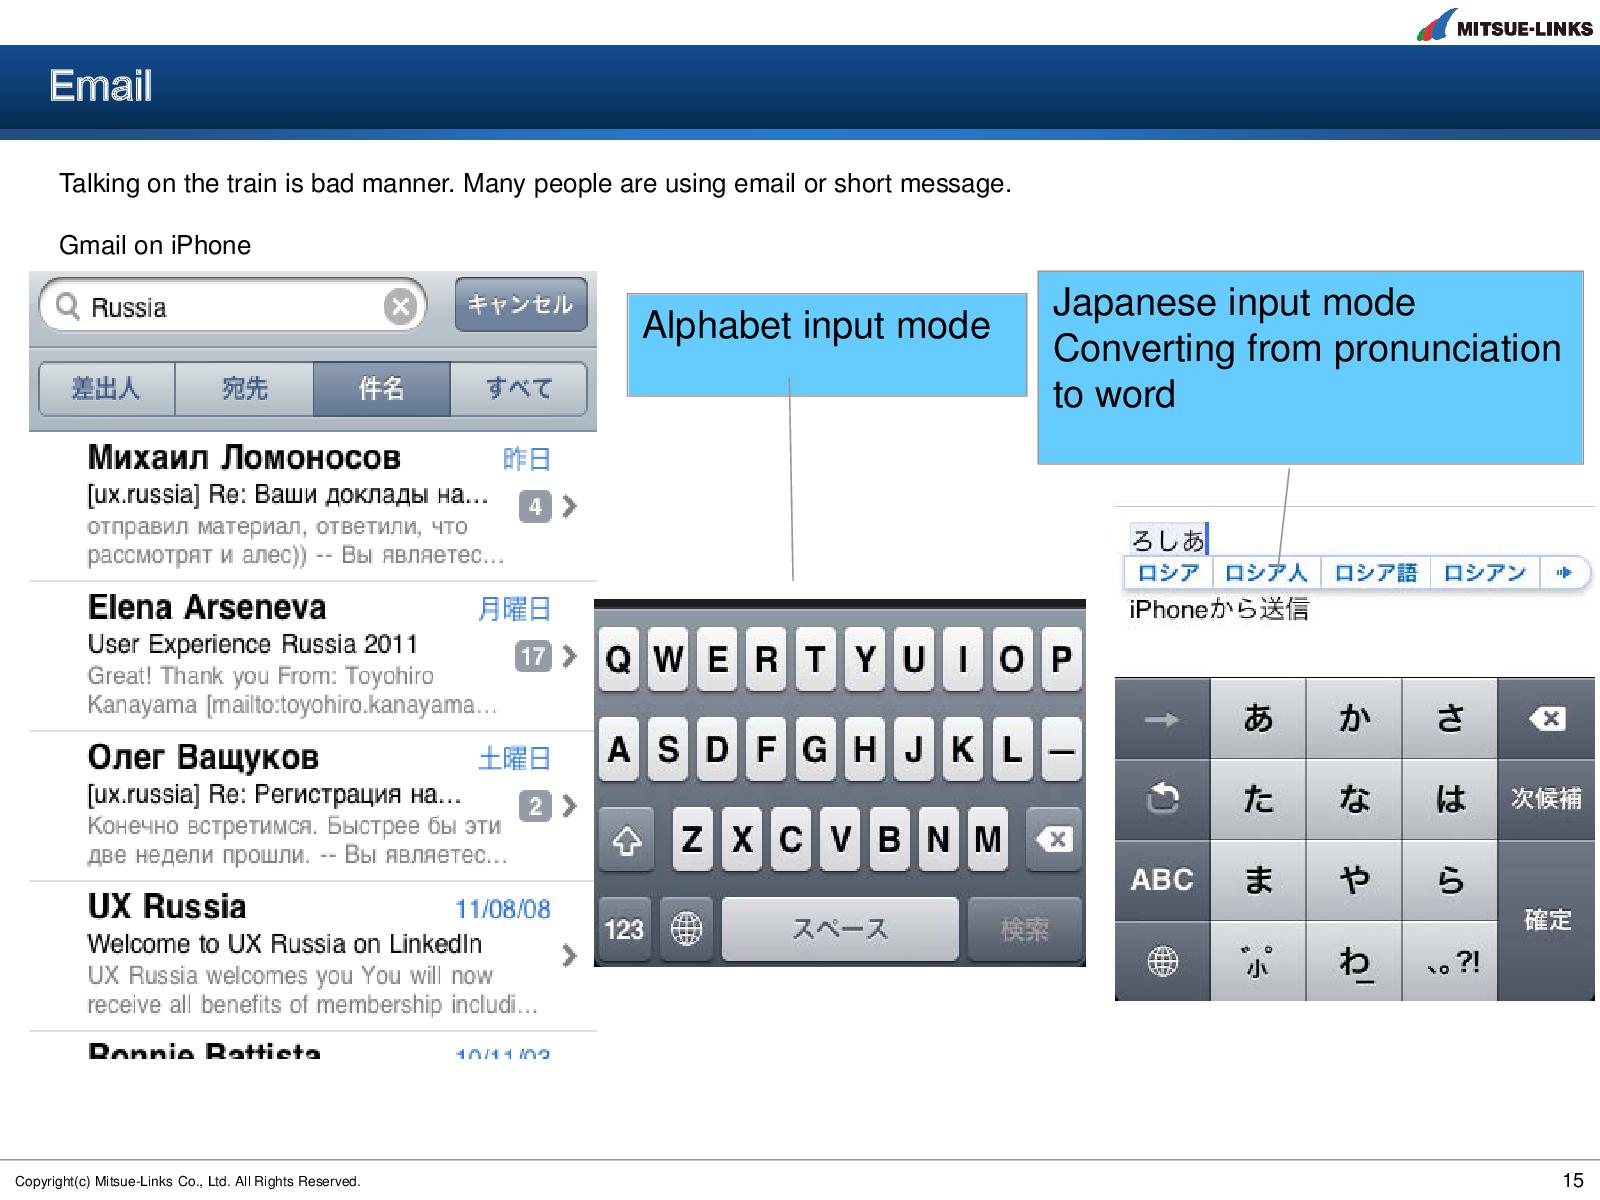Tap the small-kana 小 modifier key
1600x1200 pixels.
[x=1258, y=961]
